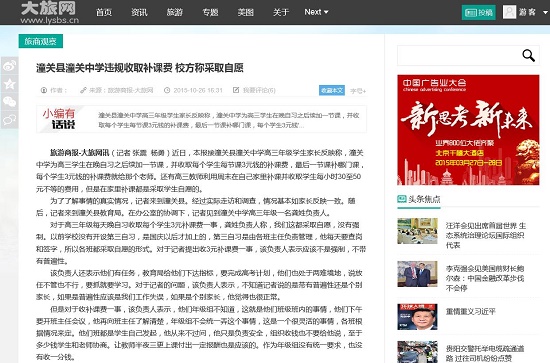
Task: Open the 关于 menu item
Action: click(281, 12)
